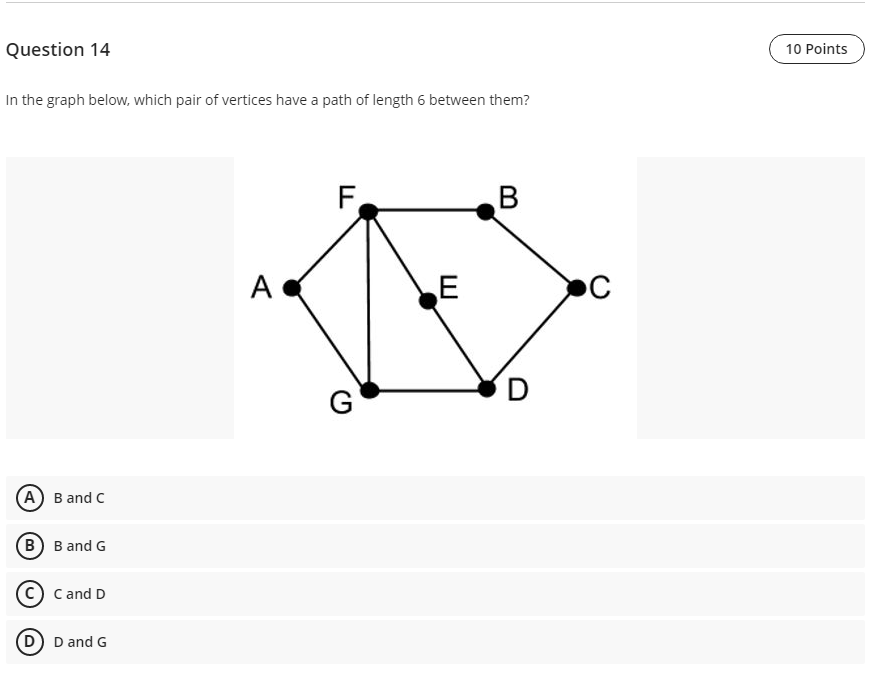Screen dimensions: 893x696
Task: Click the graph illustration image
Action: point(435,298)
